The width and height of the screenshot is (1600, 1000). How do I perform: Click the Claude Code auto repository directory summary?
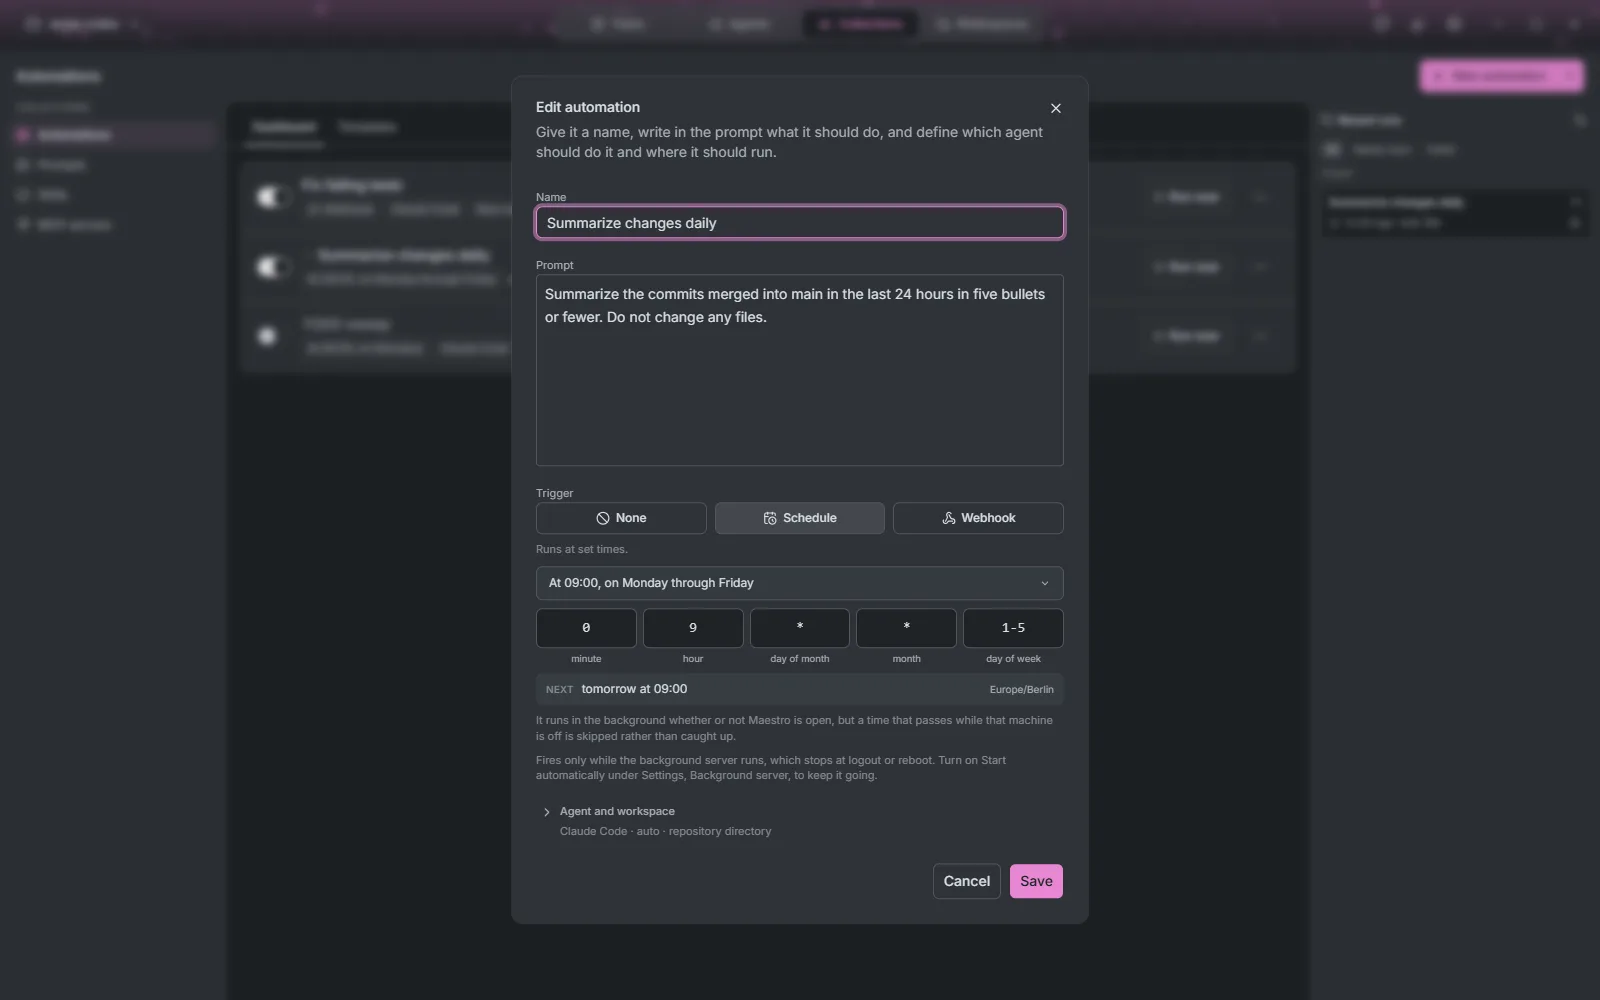click(x=665, y=831)
